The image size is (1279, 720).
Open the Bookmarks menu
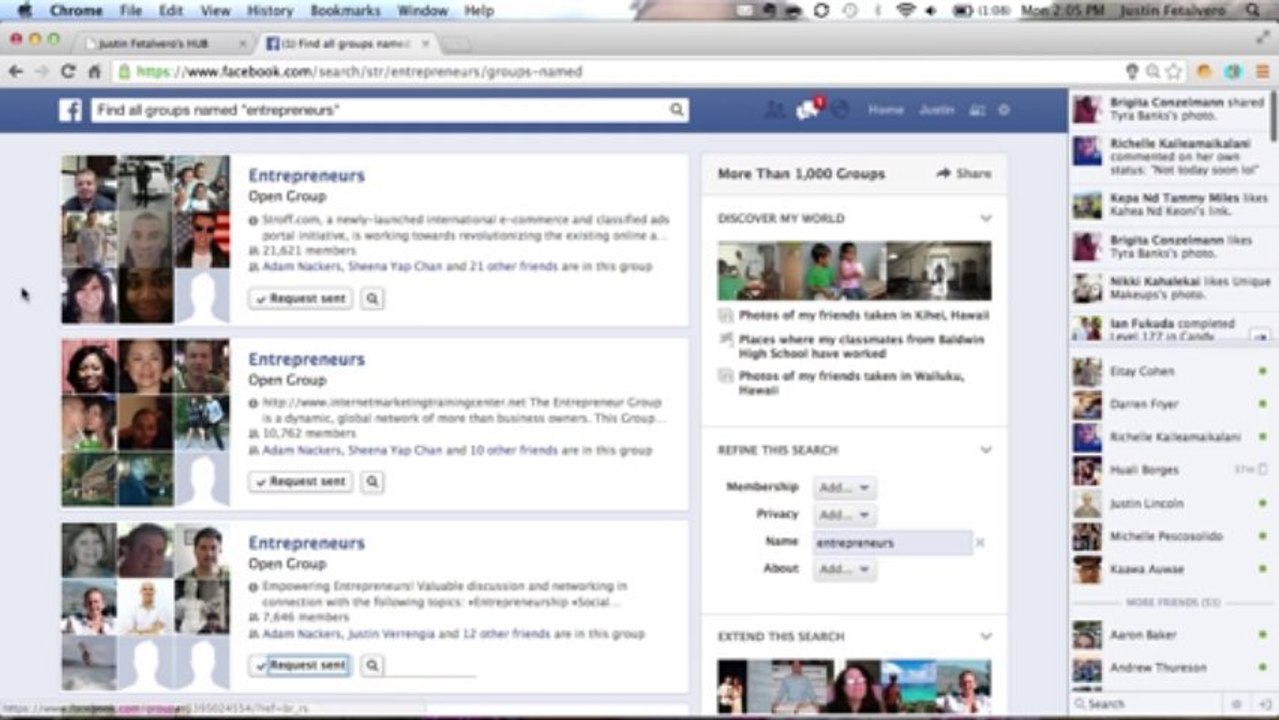pos(346,11)
